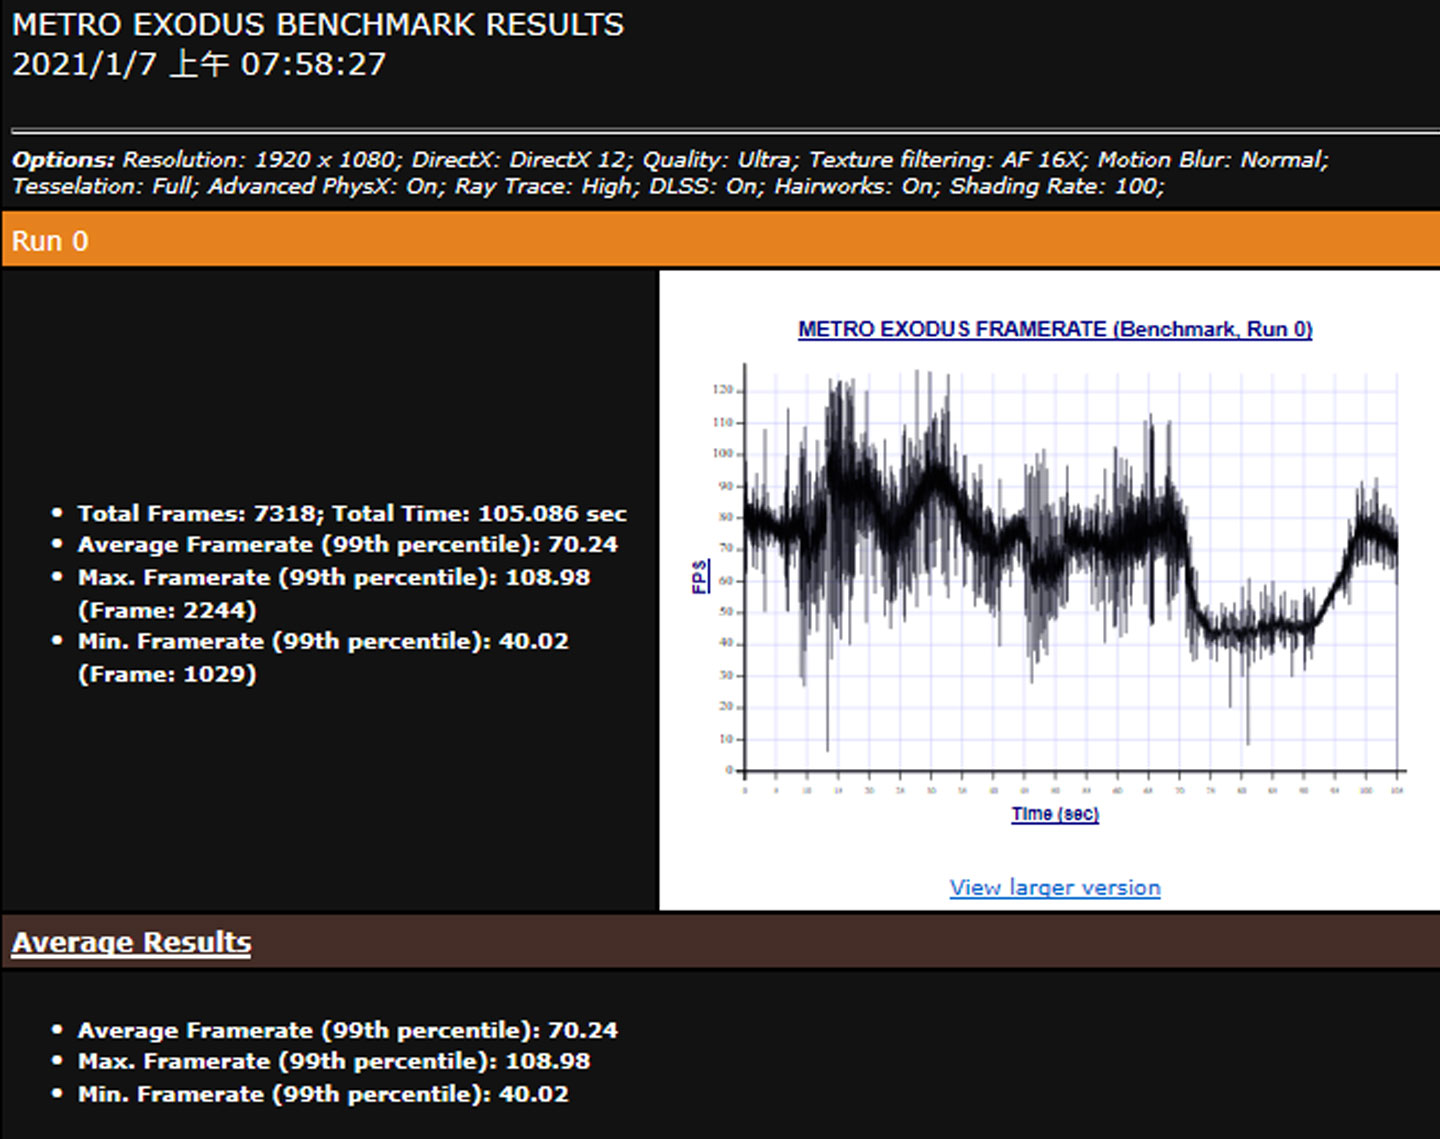Click the Total Frames: 7318 line
The width and height of the screenshot is (1440, 1139).
(x=352, y=514)
